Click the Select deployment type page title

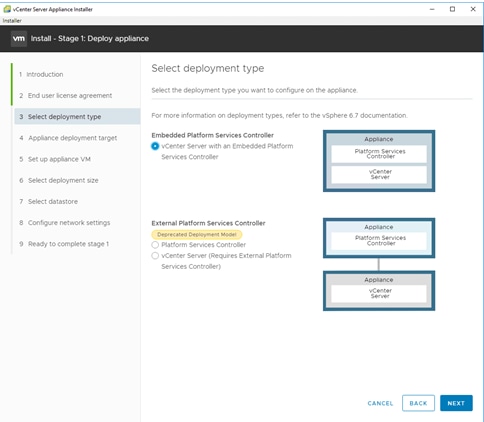[x=208, y=68]
